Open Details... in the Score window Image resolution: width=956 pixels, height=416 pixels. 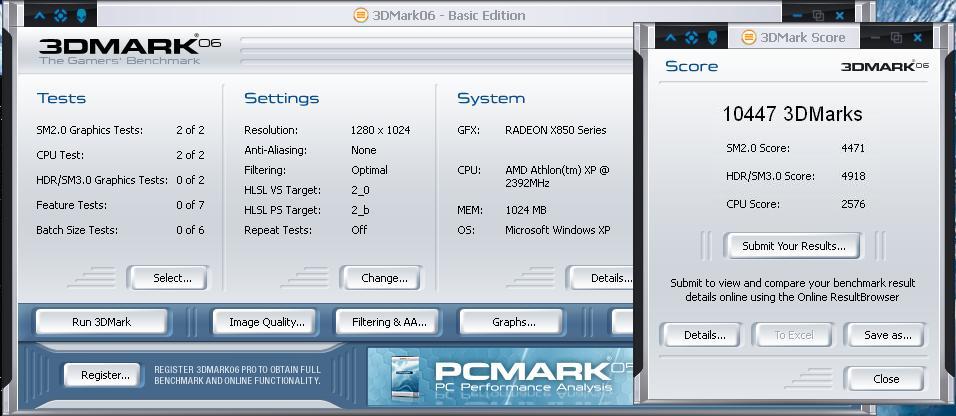pos(702,335)
